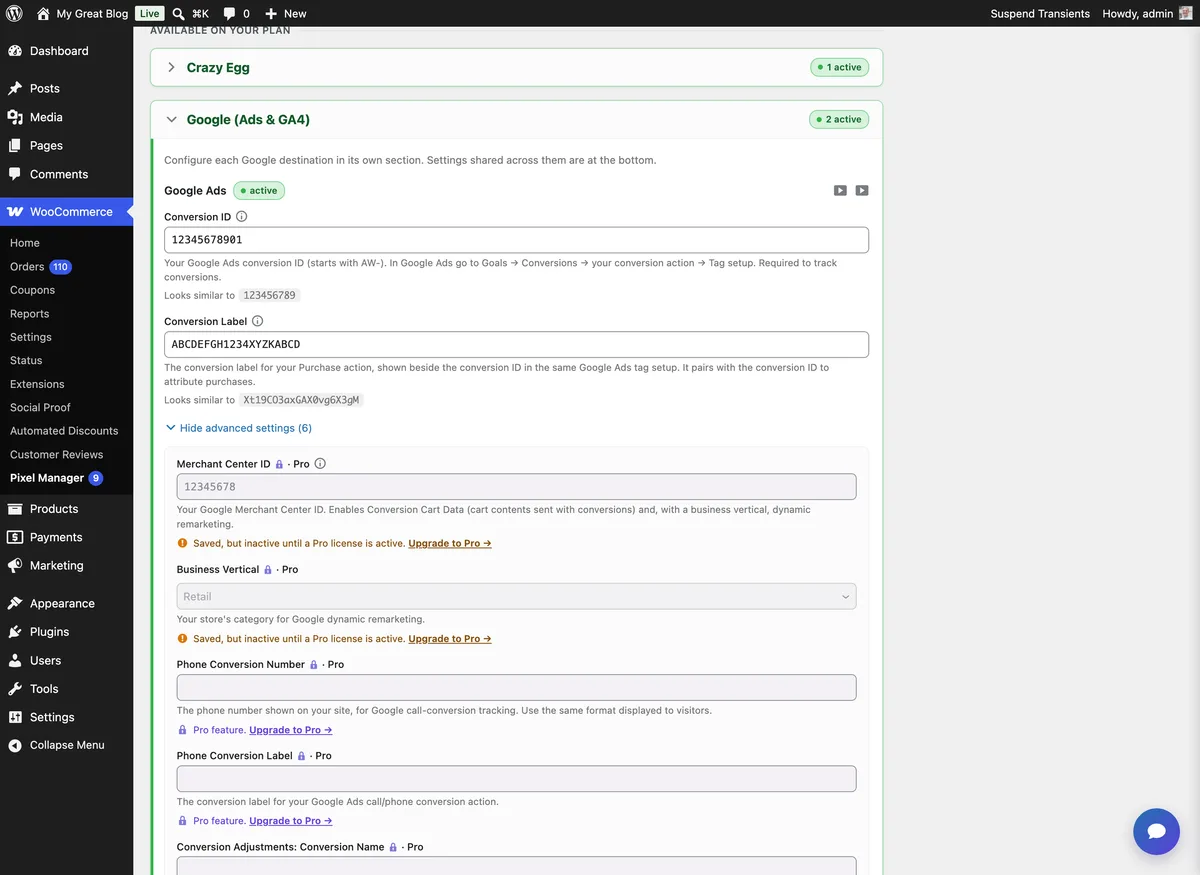Click the Posts pin icon
Viewport: 1200px width, 875px height.
15,88
